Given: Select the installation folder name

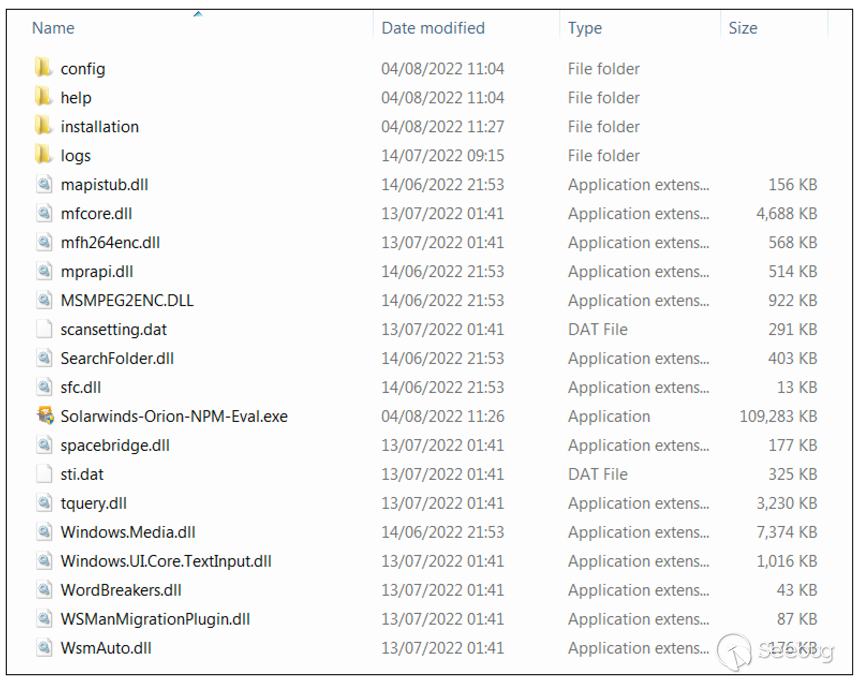Looking at the screenshot, I should [x=100, y=126].
